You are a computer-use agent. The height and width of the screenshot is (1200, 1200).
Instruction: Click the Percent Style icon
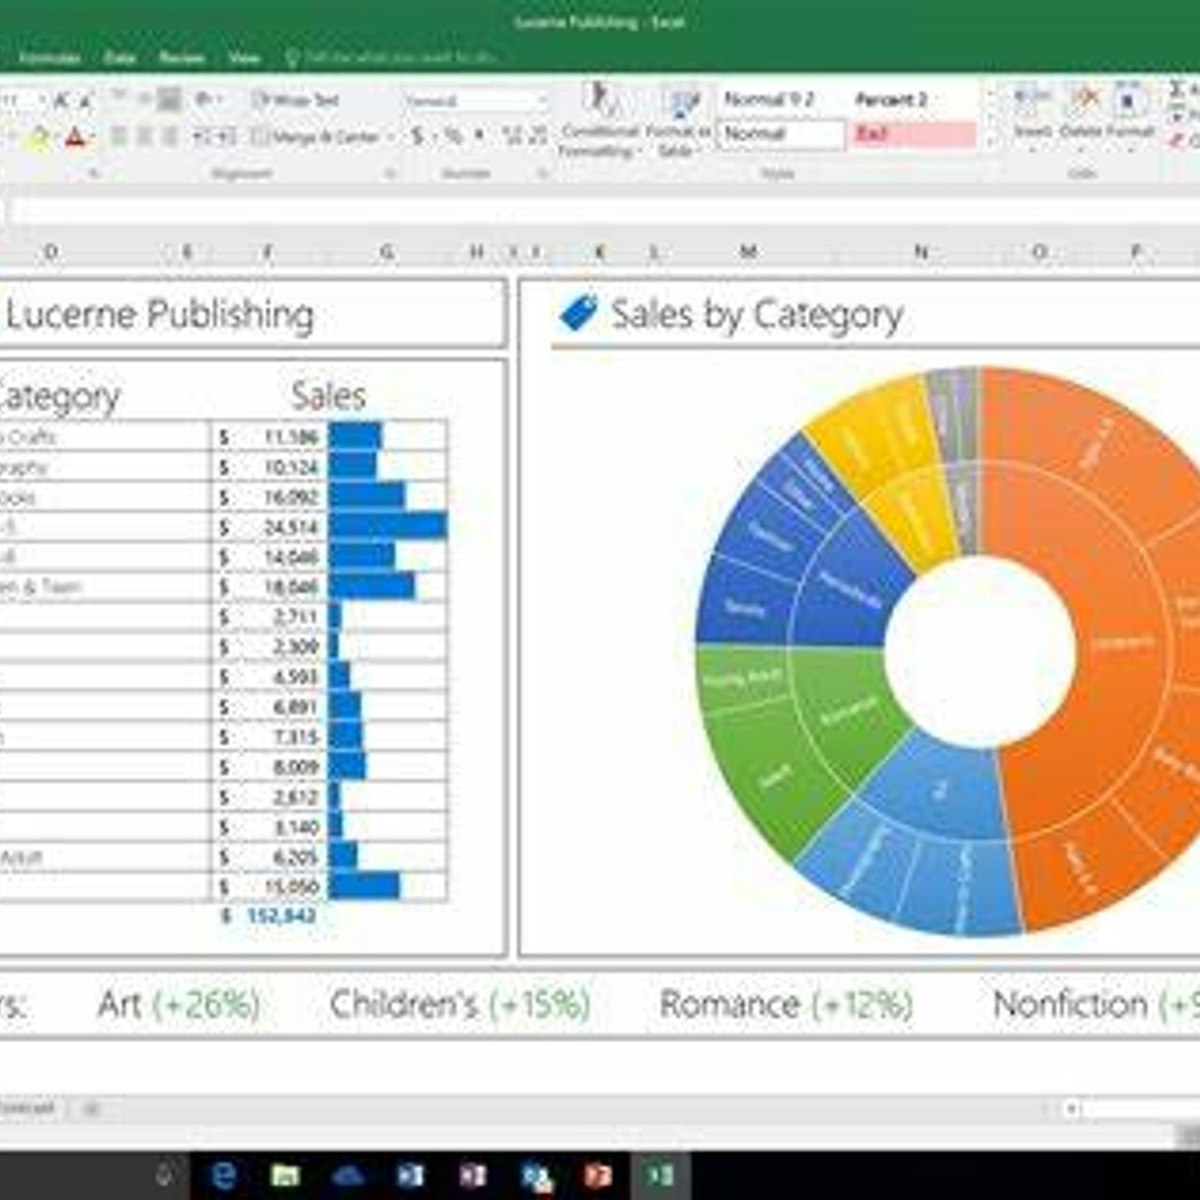click(452, 136)
